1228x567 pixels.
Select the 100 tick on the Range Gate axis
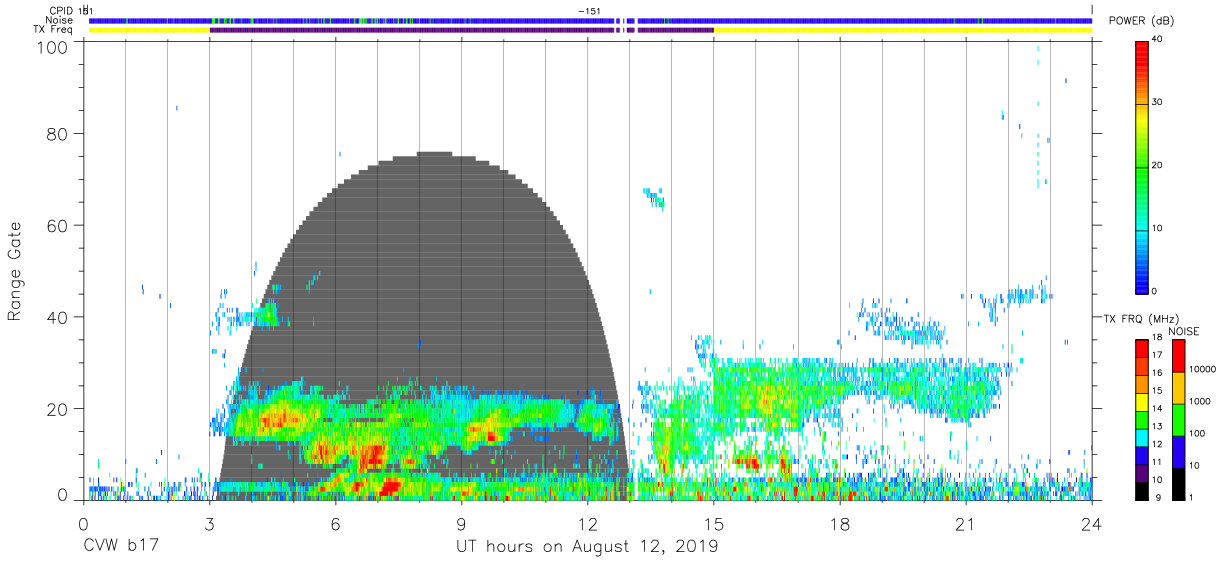pos(51,47)
